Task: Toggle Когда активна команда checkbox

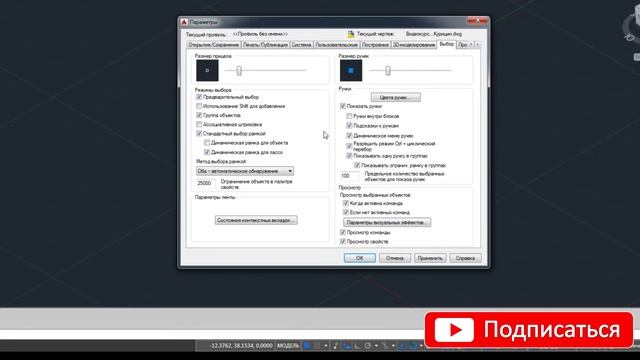Action: [346, 203]
